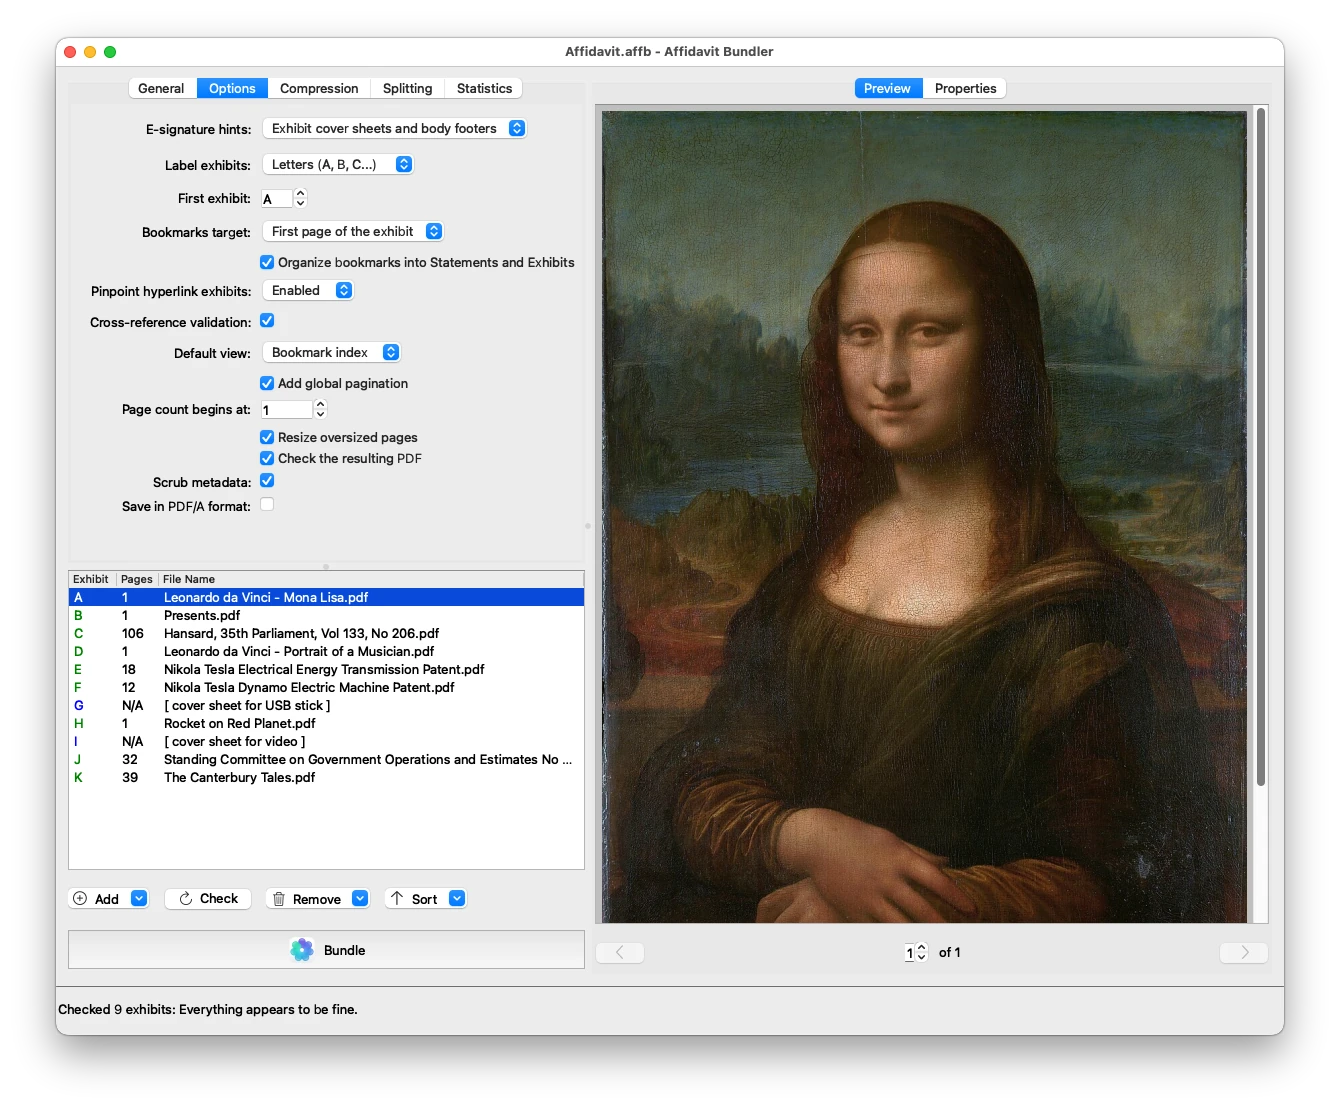
Task: Toggle Resize oversized pages checkbox
Action: [x=267, y=438]
